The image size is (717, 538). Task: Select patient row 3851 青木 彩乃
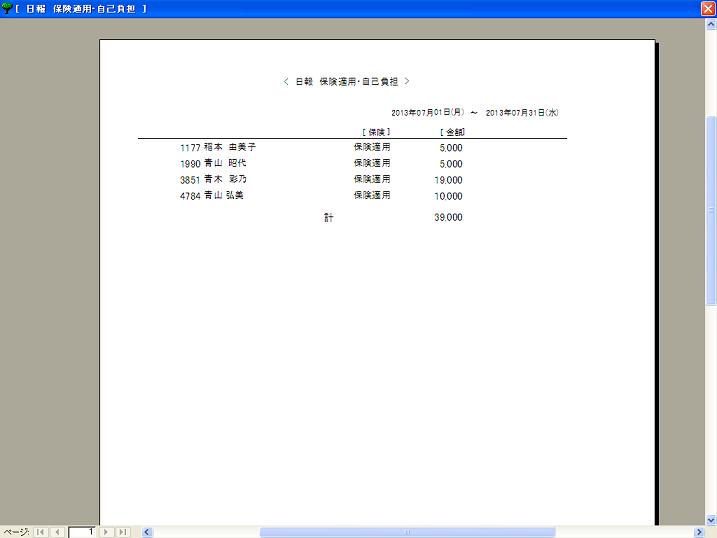point(321,180)
